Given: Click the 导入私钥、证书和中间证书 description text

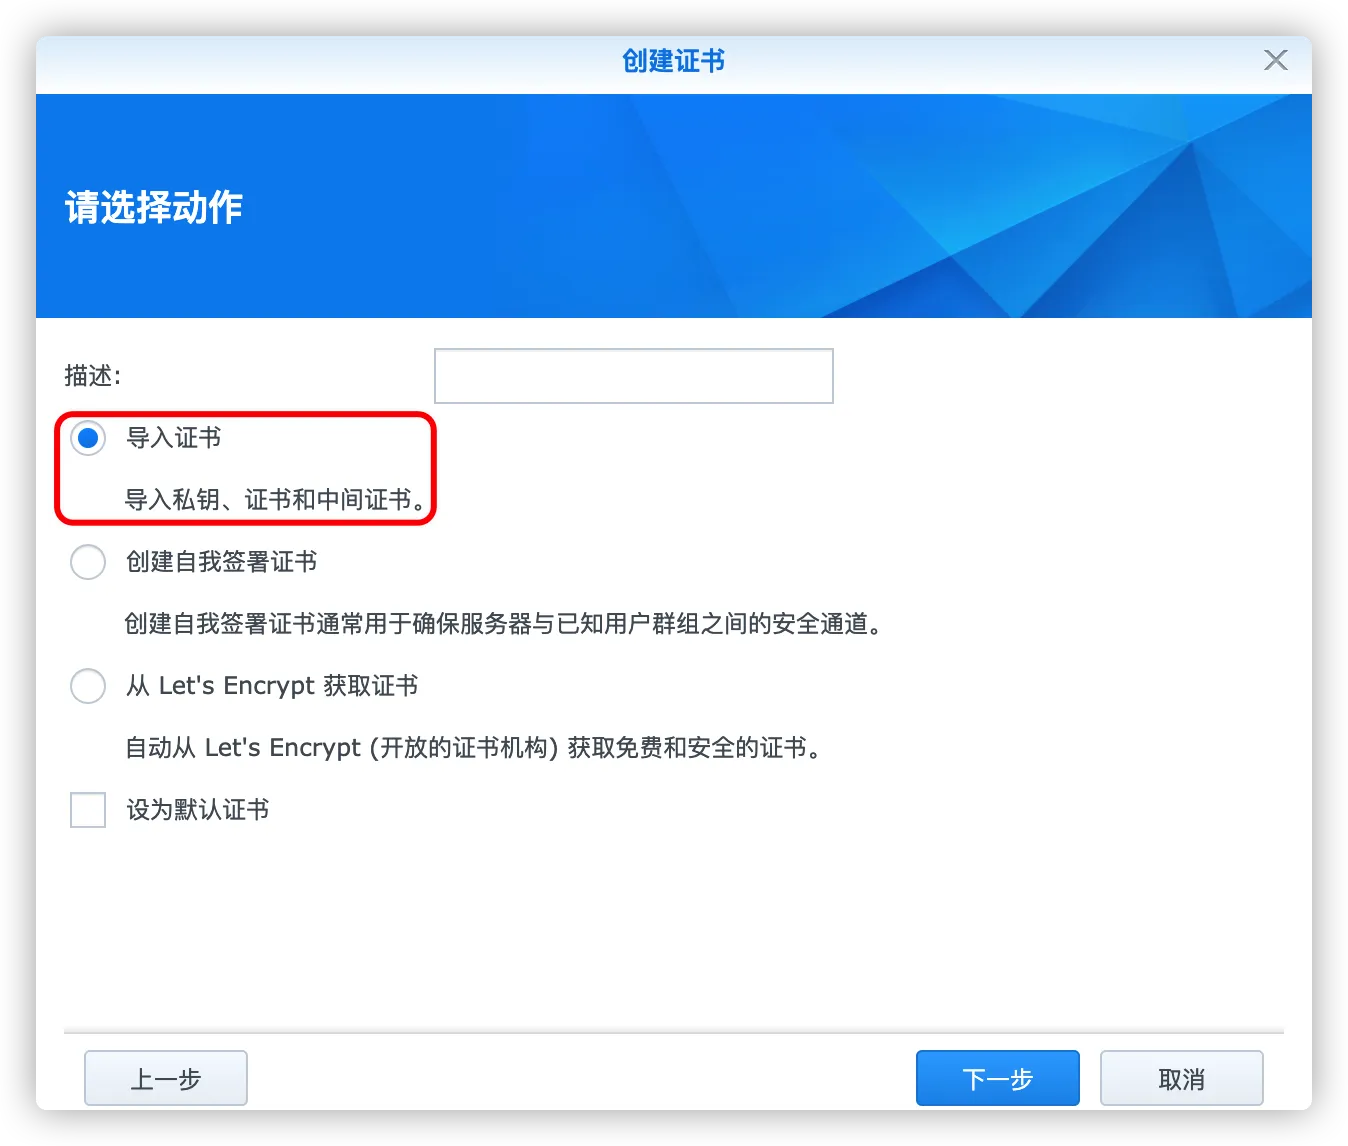Looking at the screenshot, I should tap(277, 500).
